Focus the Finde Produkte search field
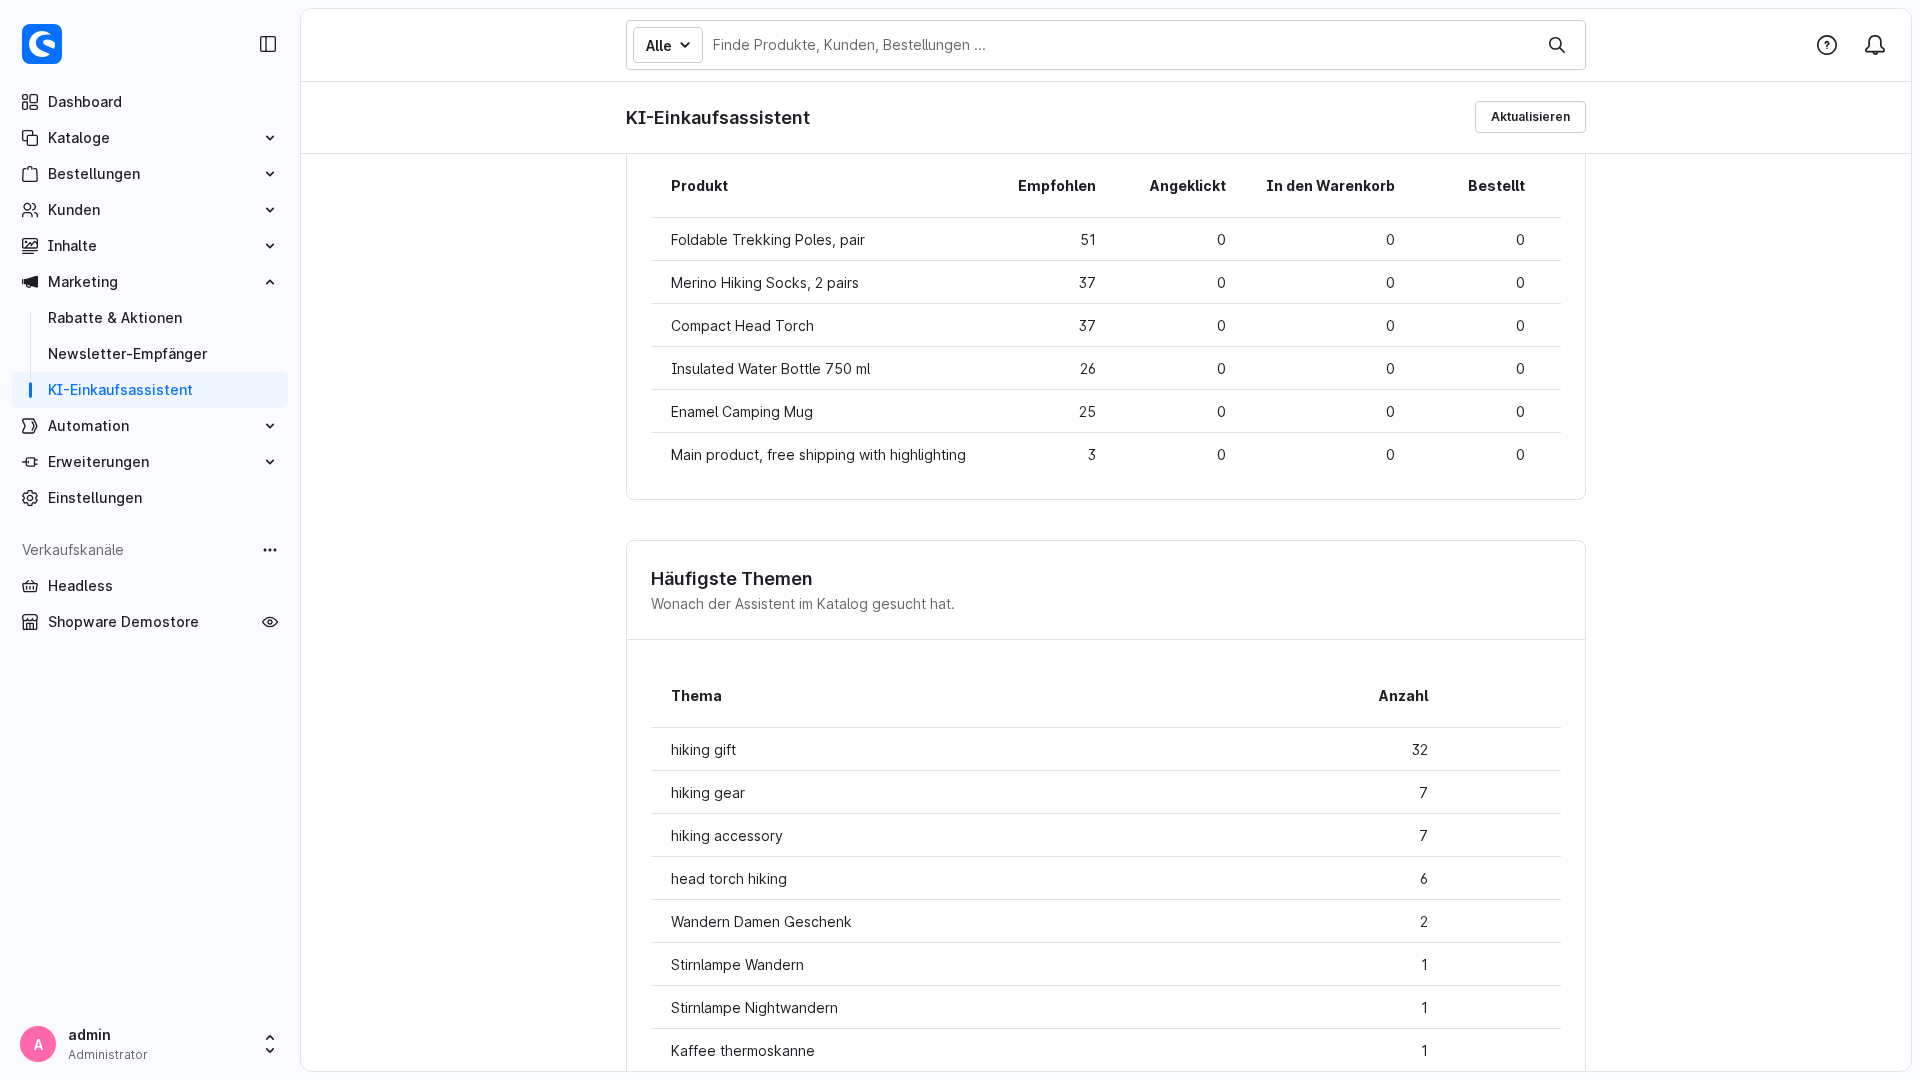This screenshot has height=1080, width=1920. click(x=1120, y=45)
